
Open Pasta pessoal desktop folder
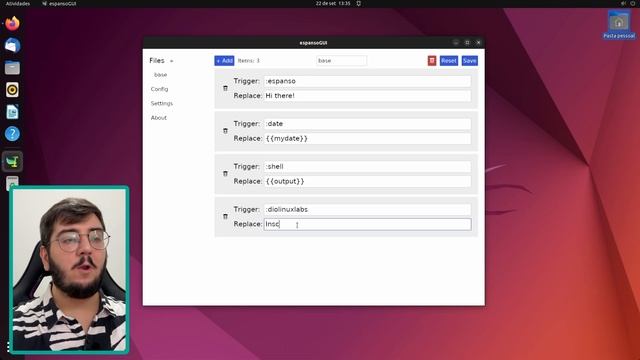619,25
